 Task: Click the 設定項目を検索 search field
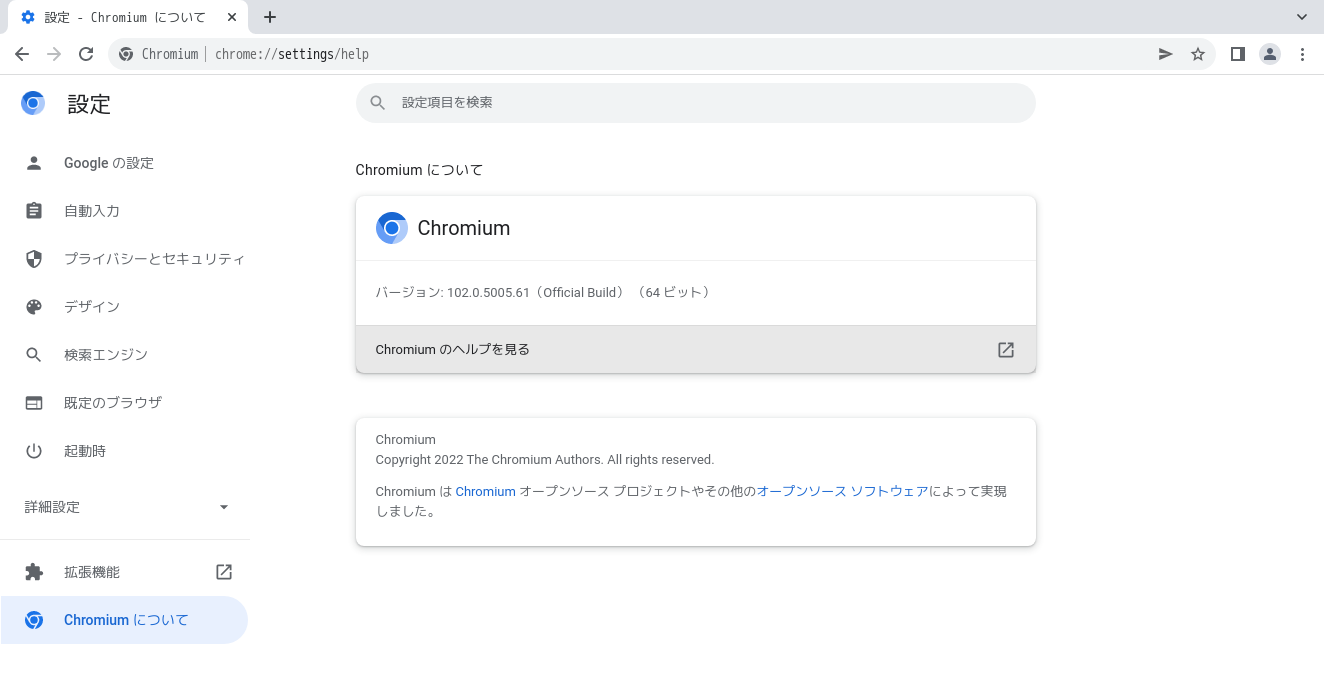click(x=696, y=103)
